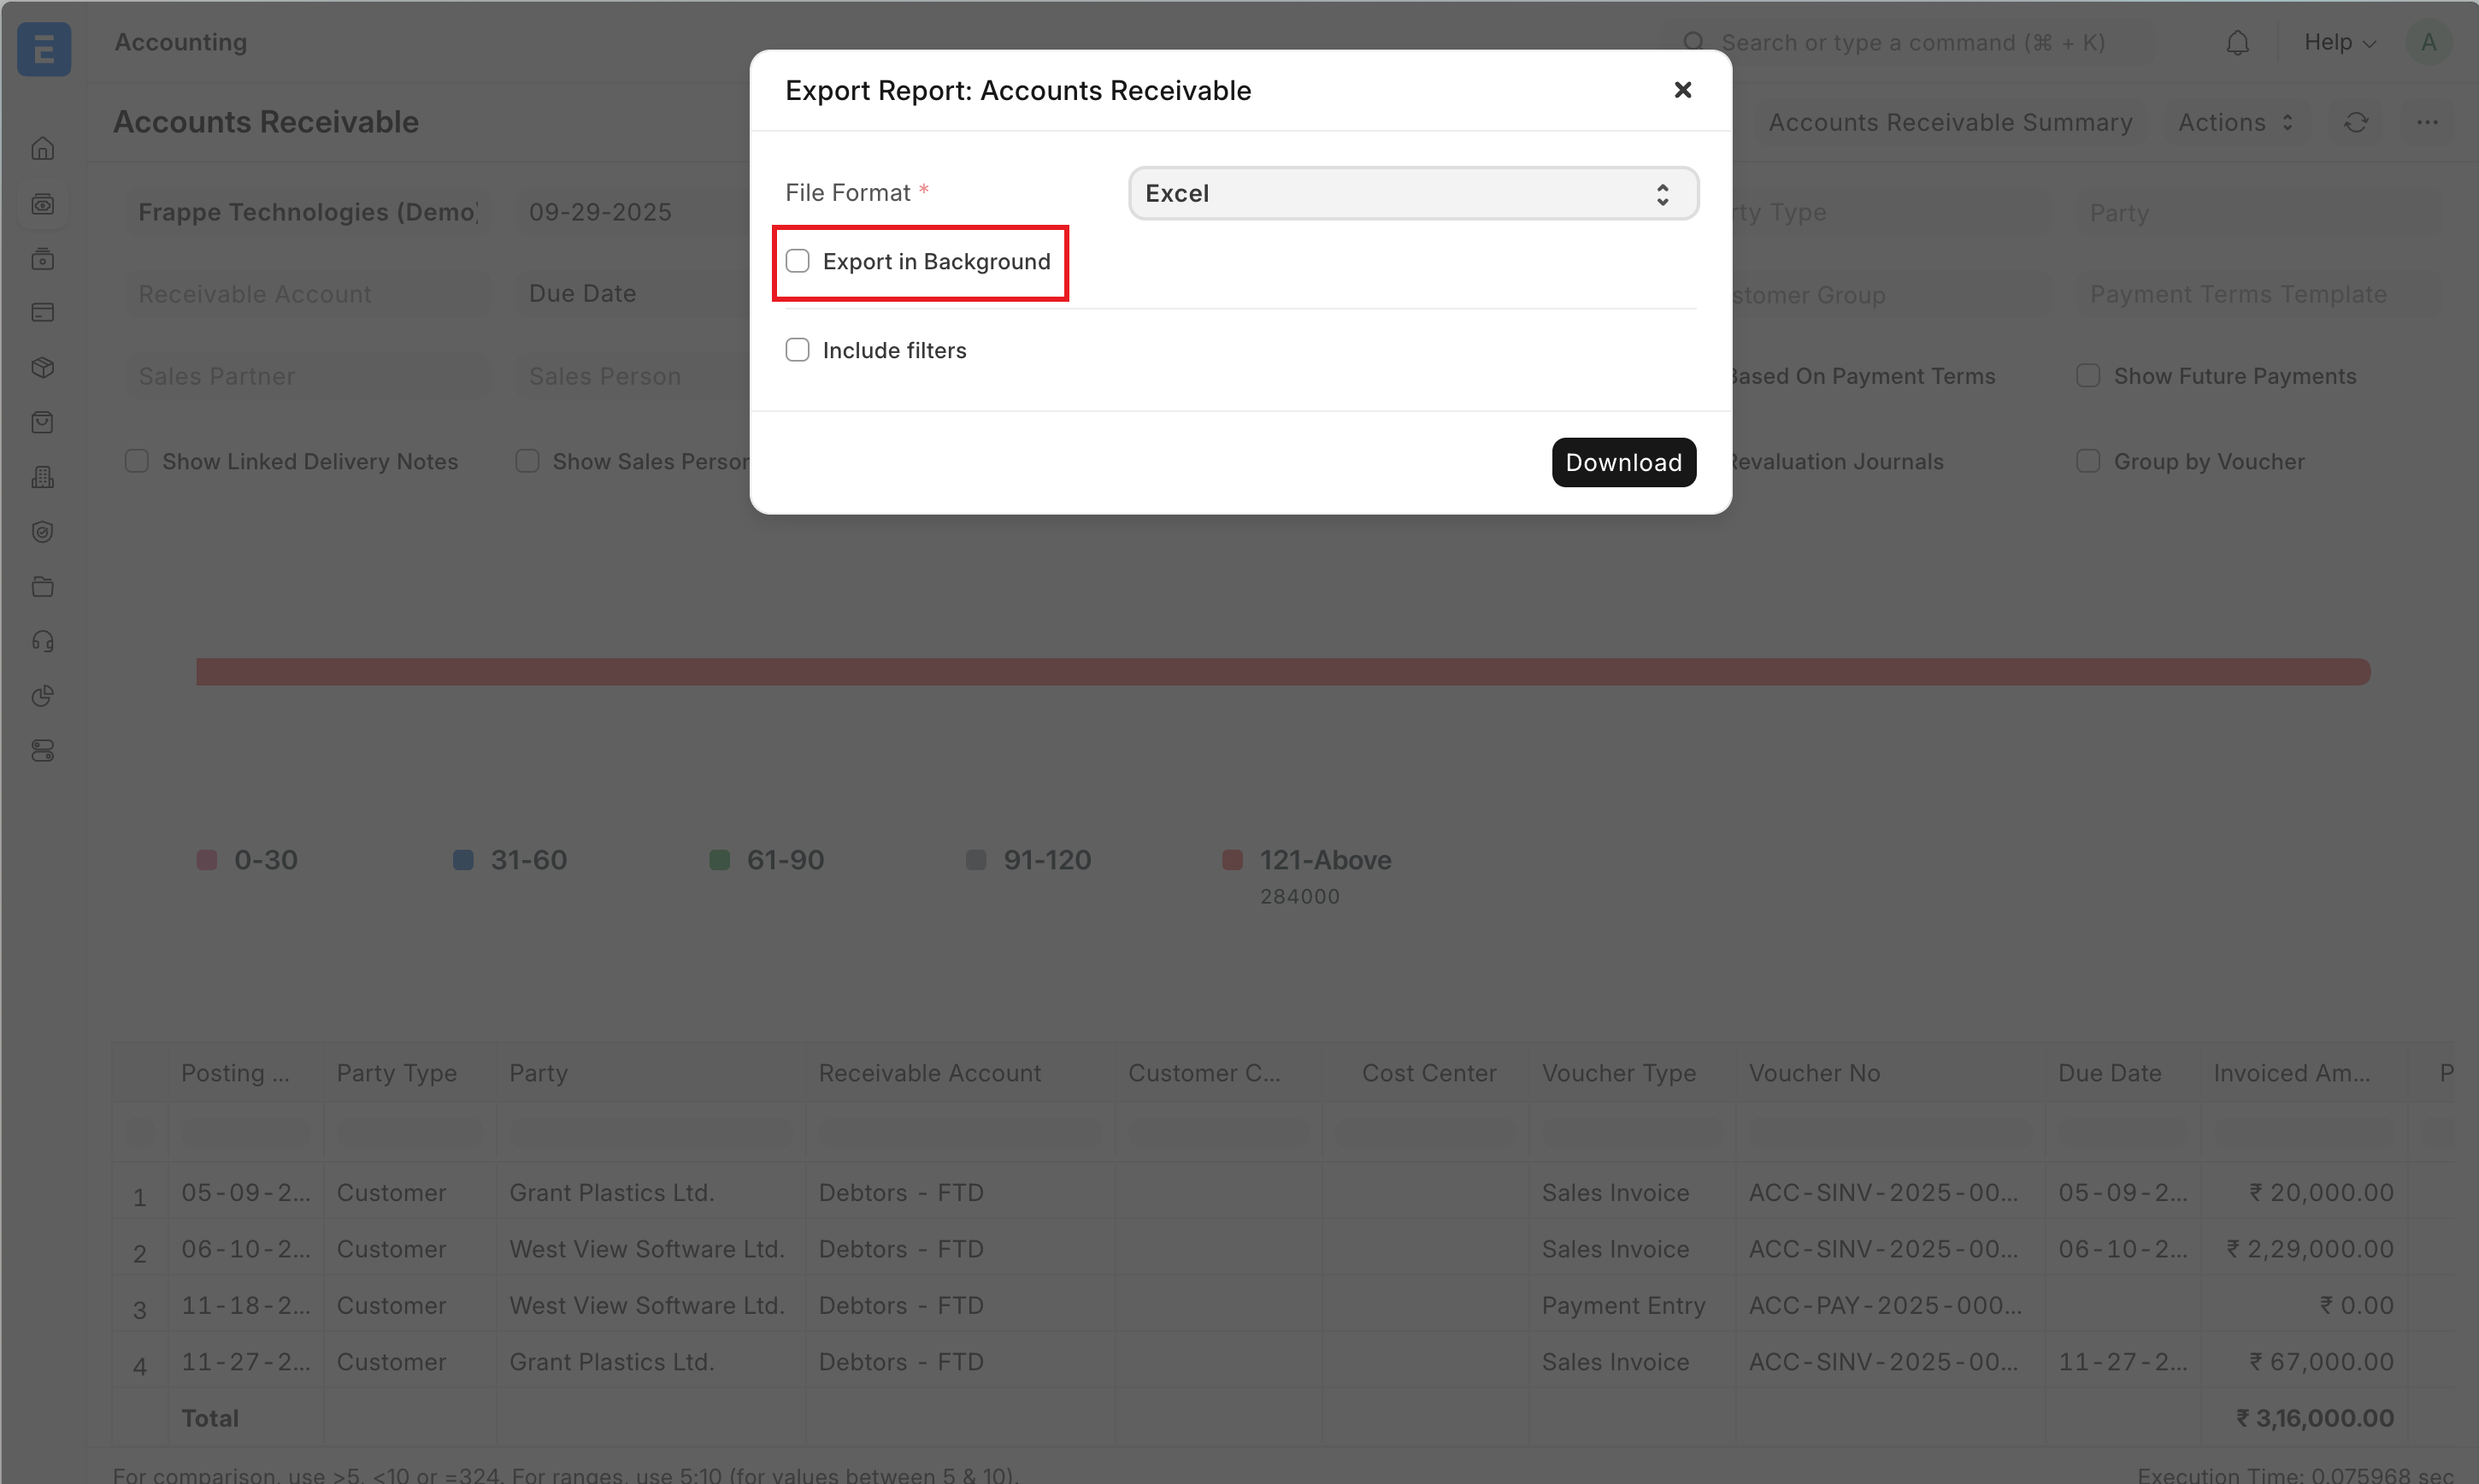
Task: Click the shopping bag icon in sidebar
Action: pos(42,422)
